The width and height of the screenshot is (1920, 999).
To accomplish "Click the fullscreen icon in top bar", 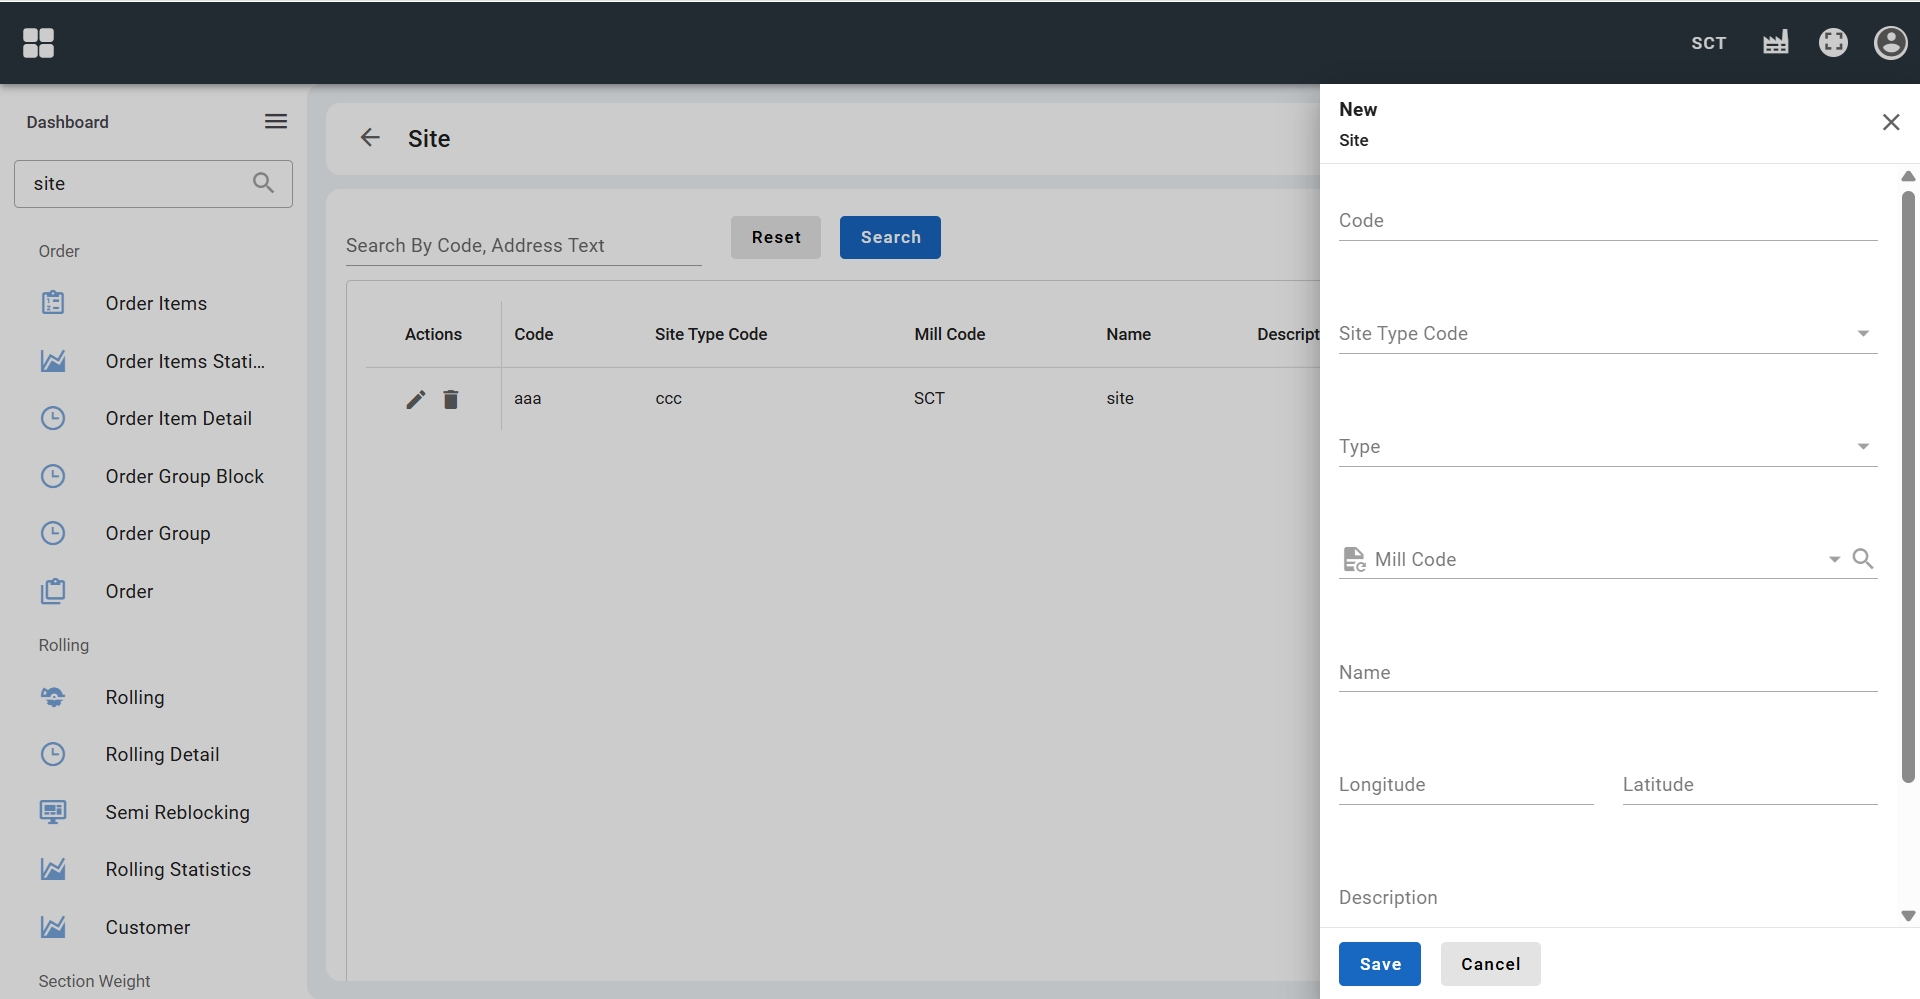I will tap(1832, 43).
